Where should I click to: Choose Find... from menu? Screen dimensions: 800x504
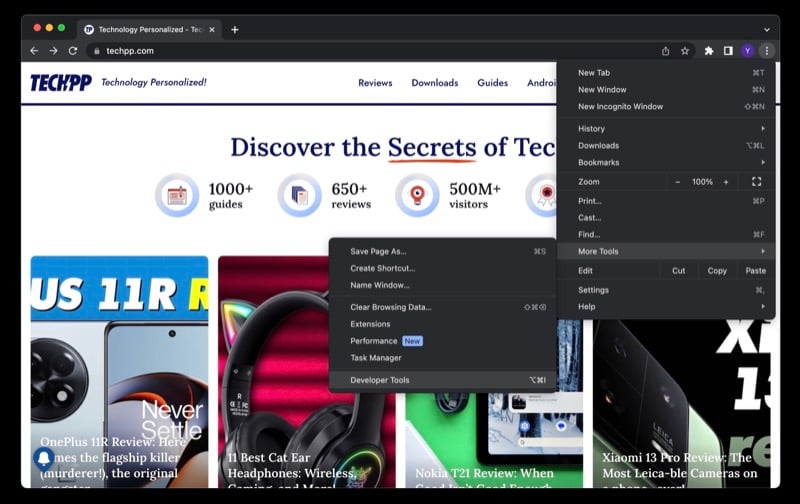click(x=666, y=235)
